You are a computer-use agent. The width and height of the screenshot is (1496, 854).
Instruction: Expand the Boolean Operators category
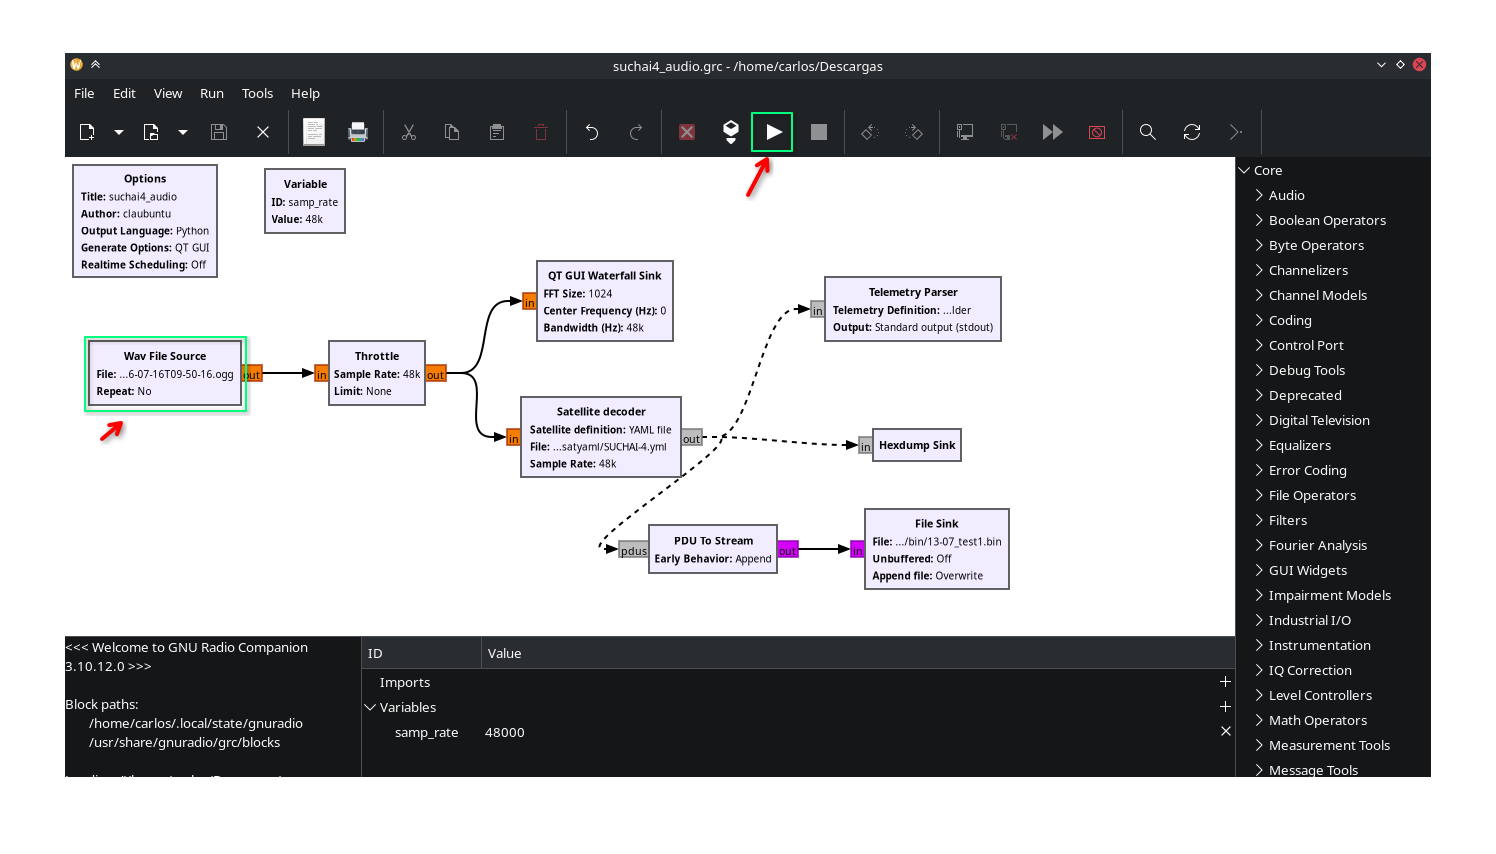pos(1259,220)
